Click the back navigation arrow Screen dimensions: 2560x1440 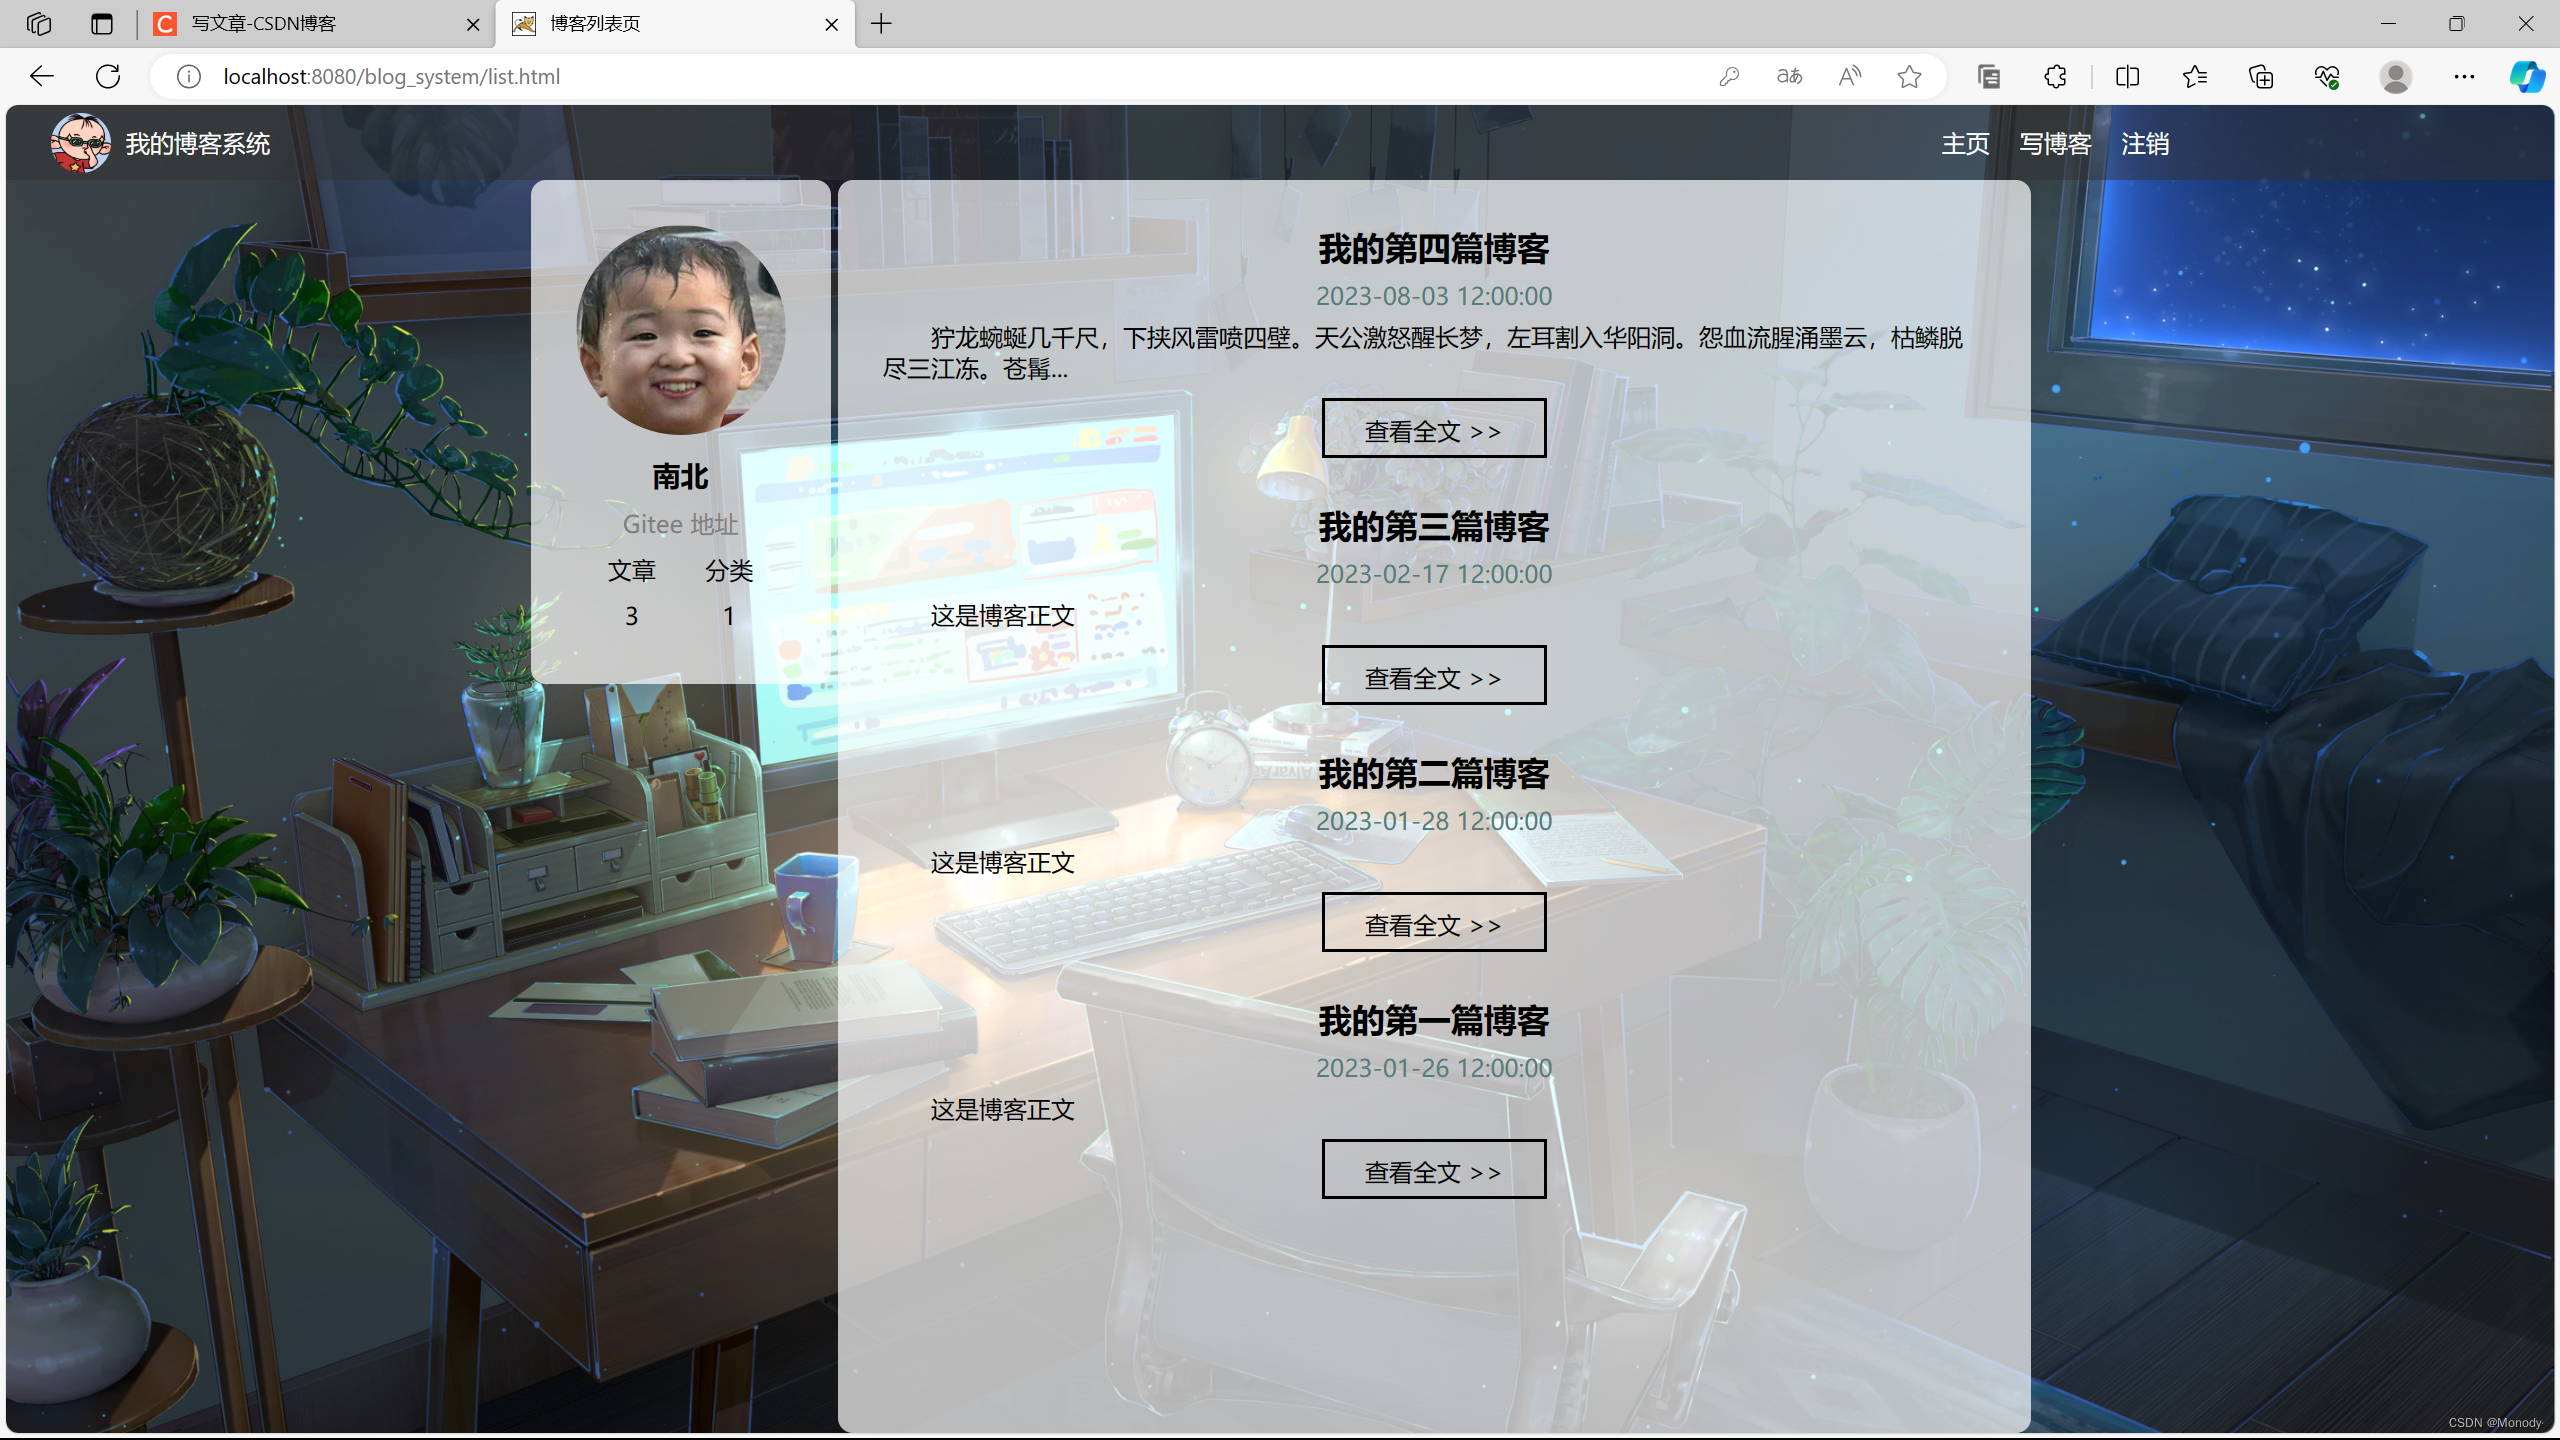click(x=42, y=76)
